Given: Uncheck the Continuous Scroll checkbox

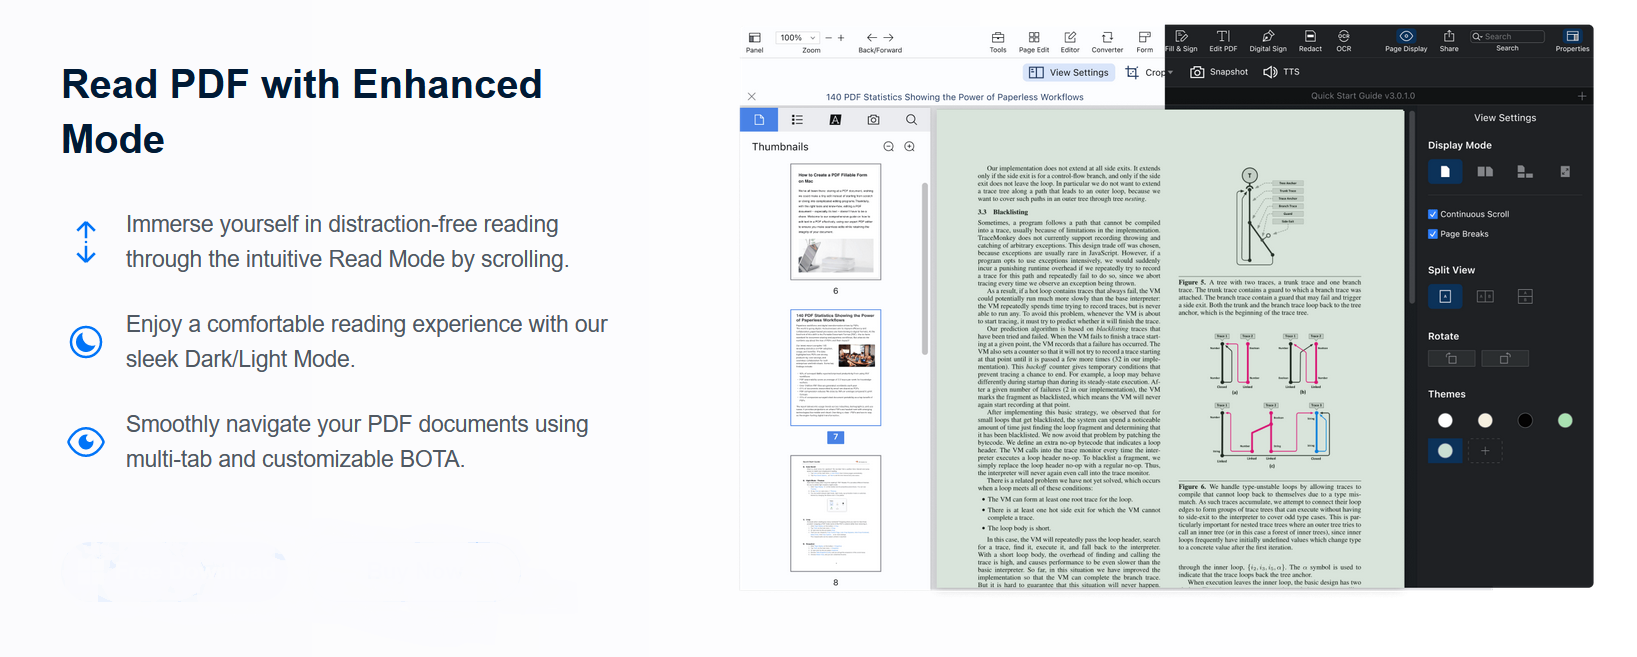Looking at the screenshot, I should 1433,214.
